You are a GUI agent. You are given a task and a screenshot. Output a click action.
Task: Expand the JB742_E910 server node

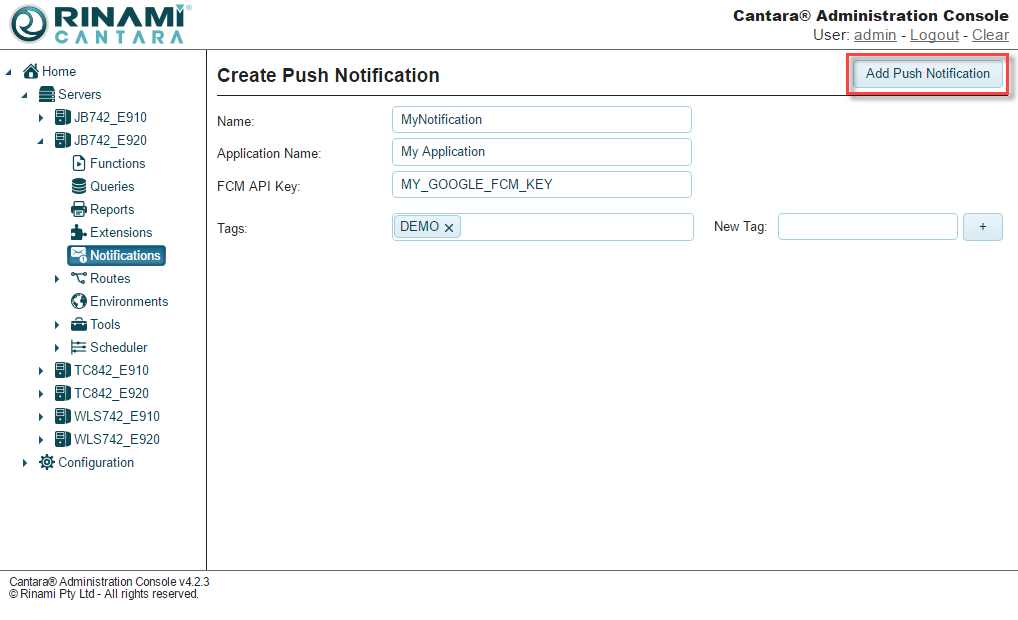[41, 118]
